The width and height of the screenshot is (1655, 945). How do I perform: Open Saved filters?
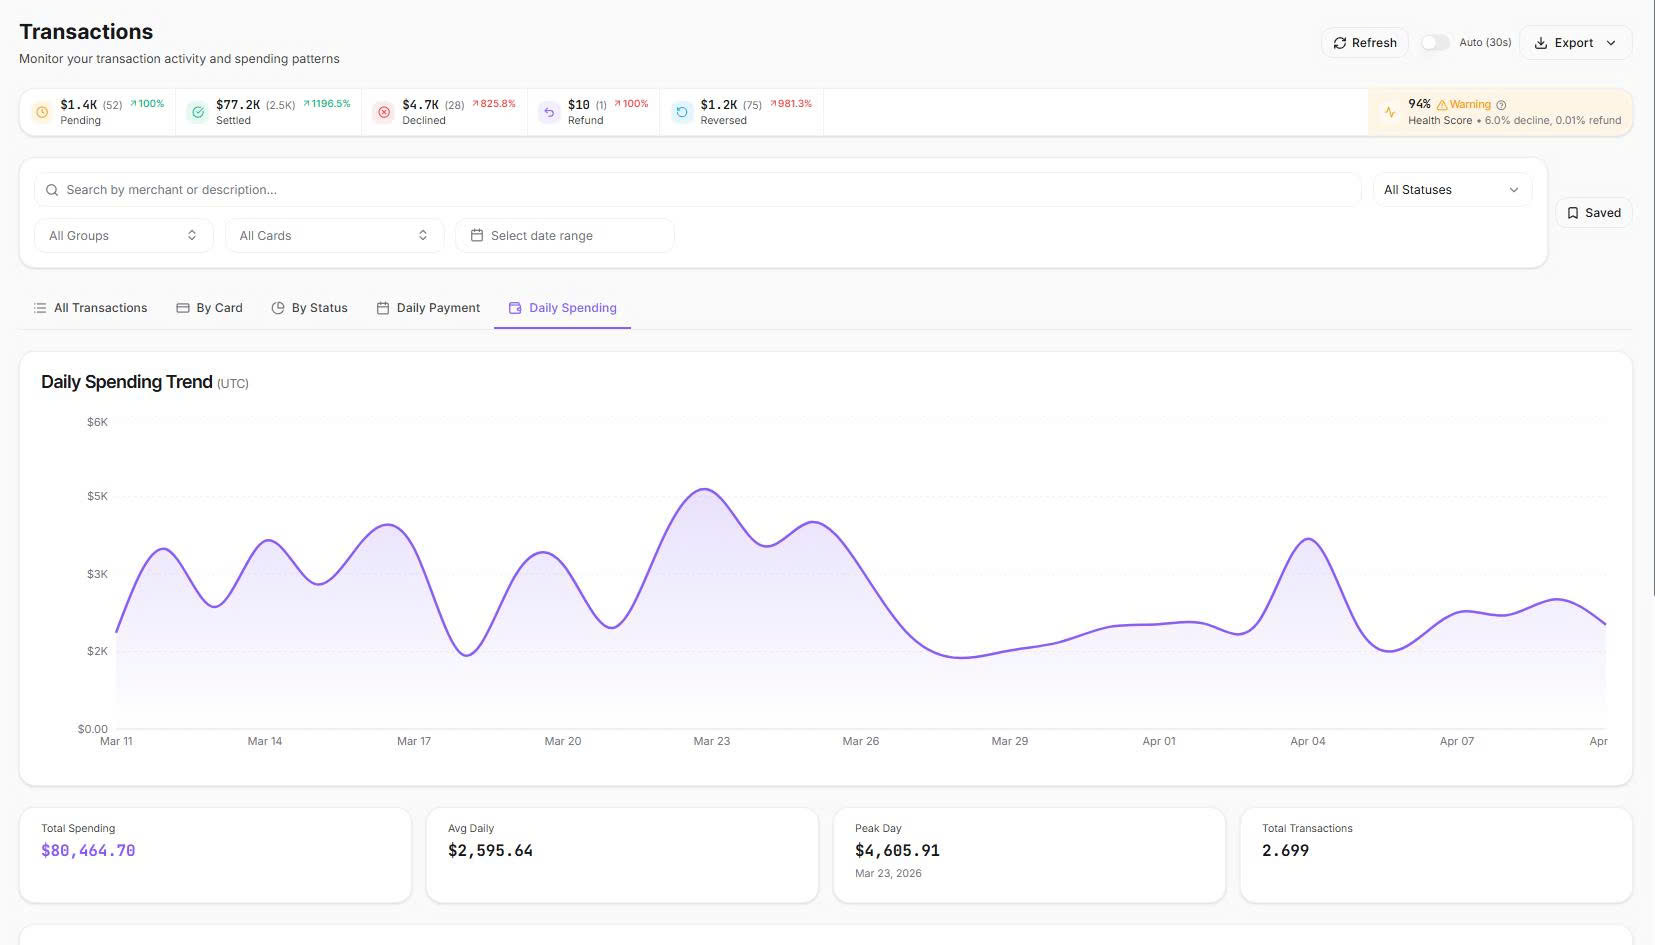tap(1593, 213)
